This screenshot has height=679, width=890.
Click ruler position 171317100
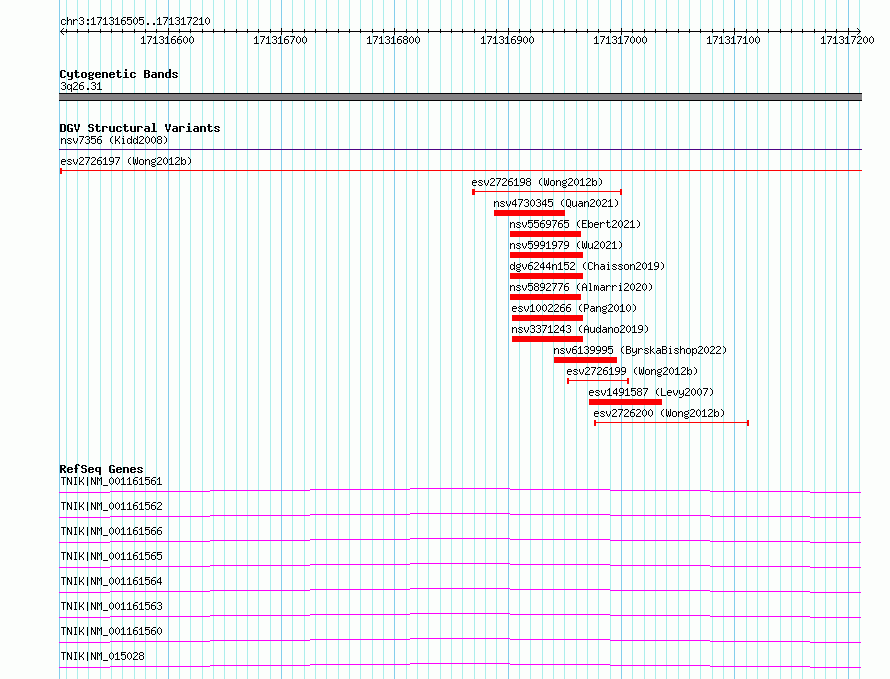tap(733, 40)
